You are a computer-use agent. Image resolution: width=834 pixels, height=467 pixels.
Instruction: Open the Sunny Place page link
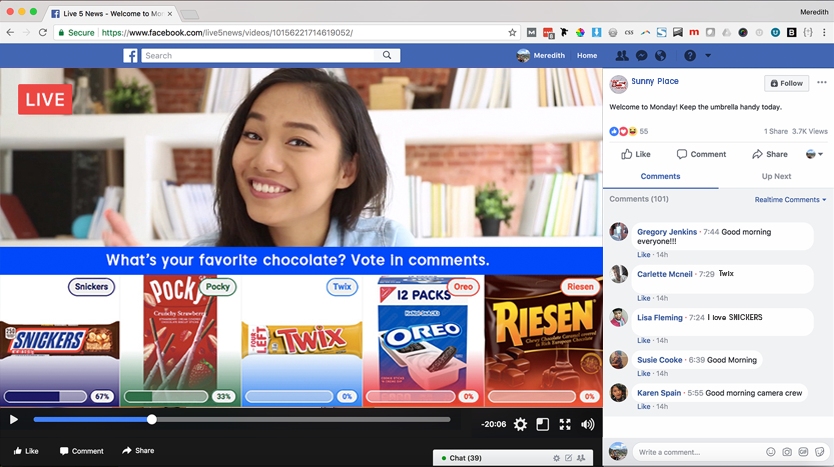tap(655, 81)
